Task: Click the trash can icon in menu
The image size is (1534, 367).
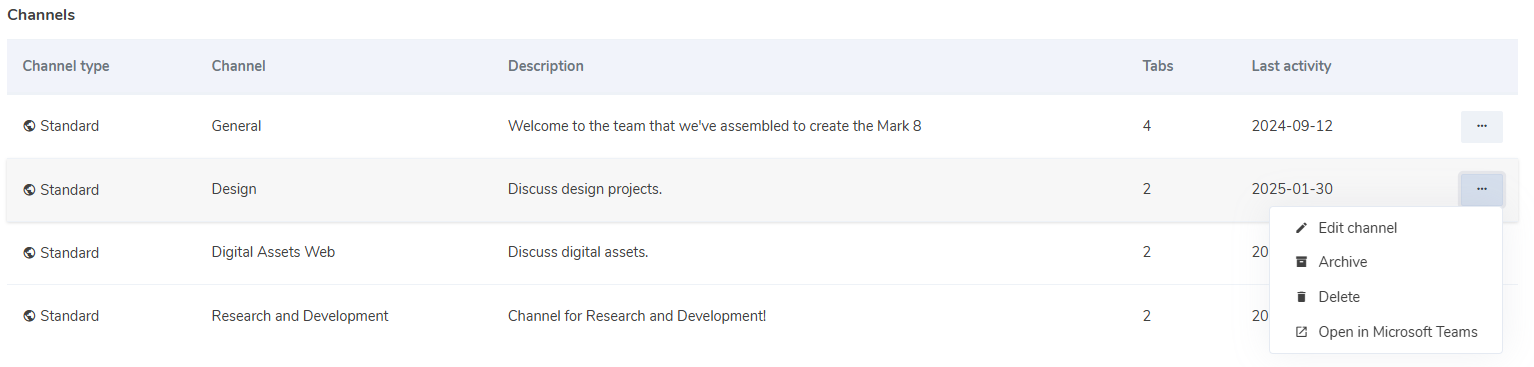Action: coord(1301,297)
